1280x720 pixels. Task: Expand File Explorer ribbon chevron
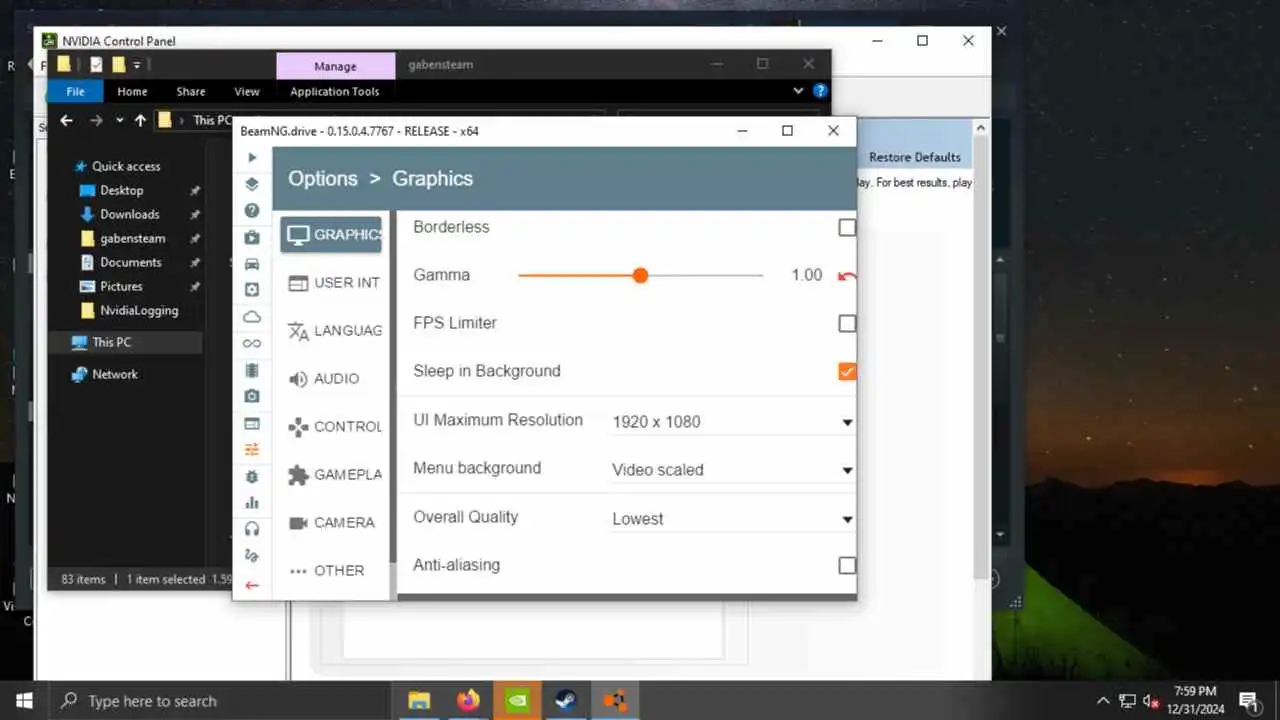[798, 91]
